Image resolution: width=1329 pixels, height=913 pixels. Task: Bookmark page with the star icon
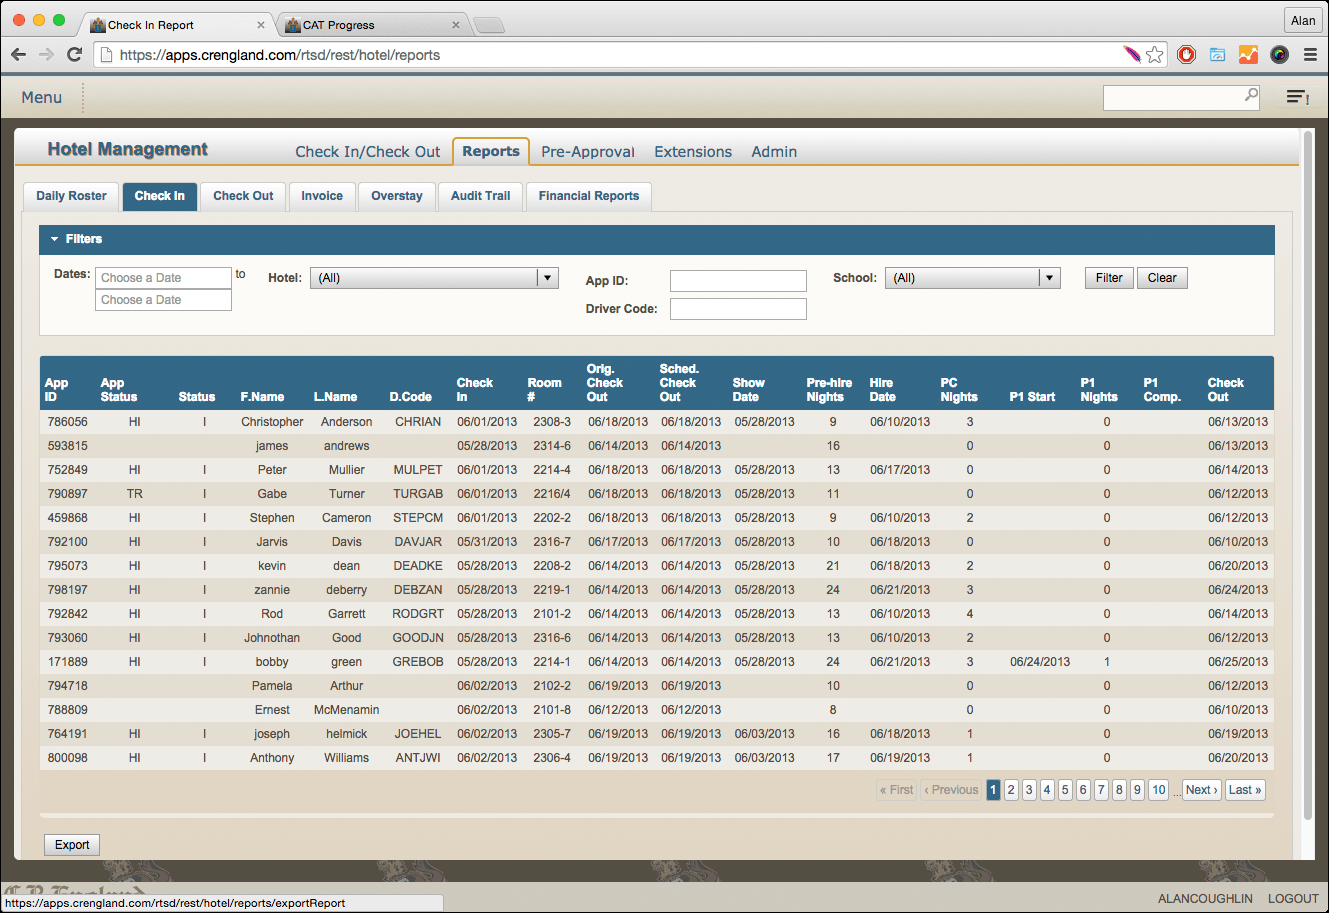pos(1155,55)
